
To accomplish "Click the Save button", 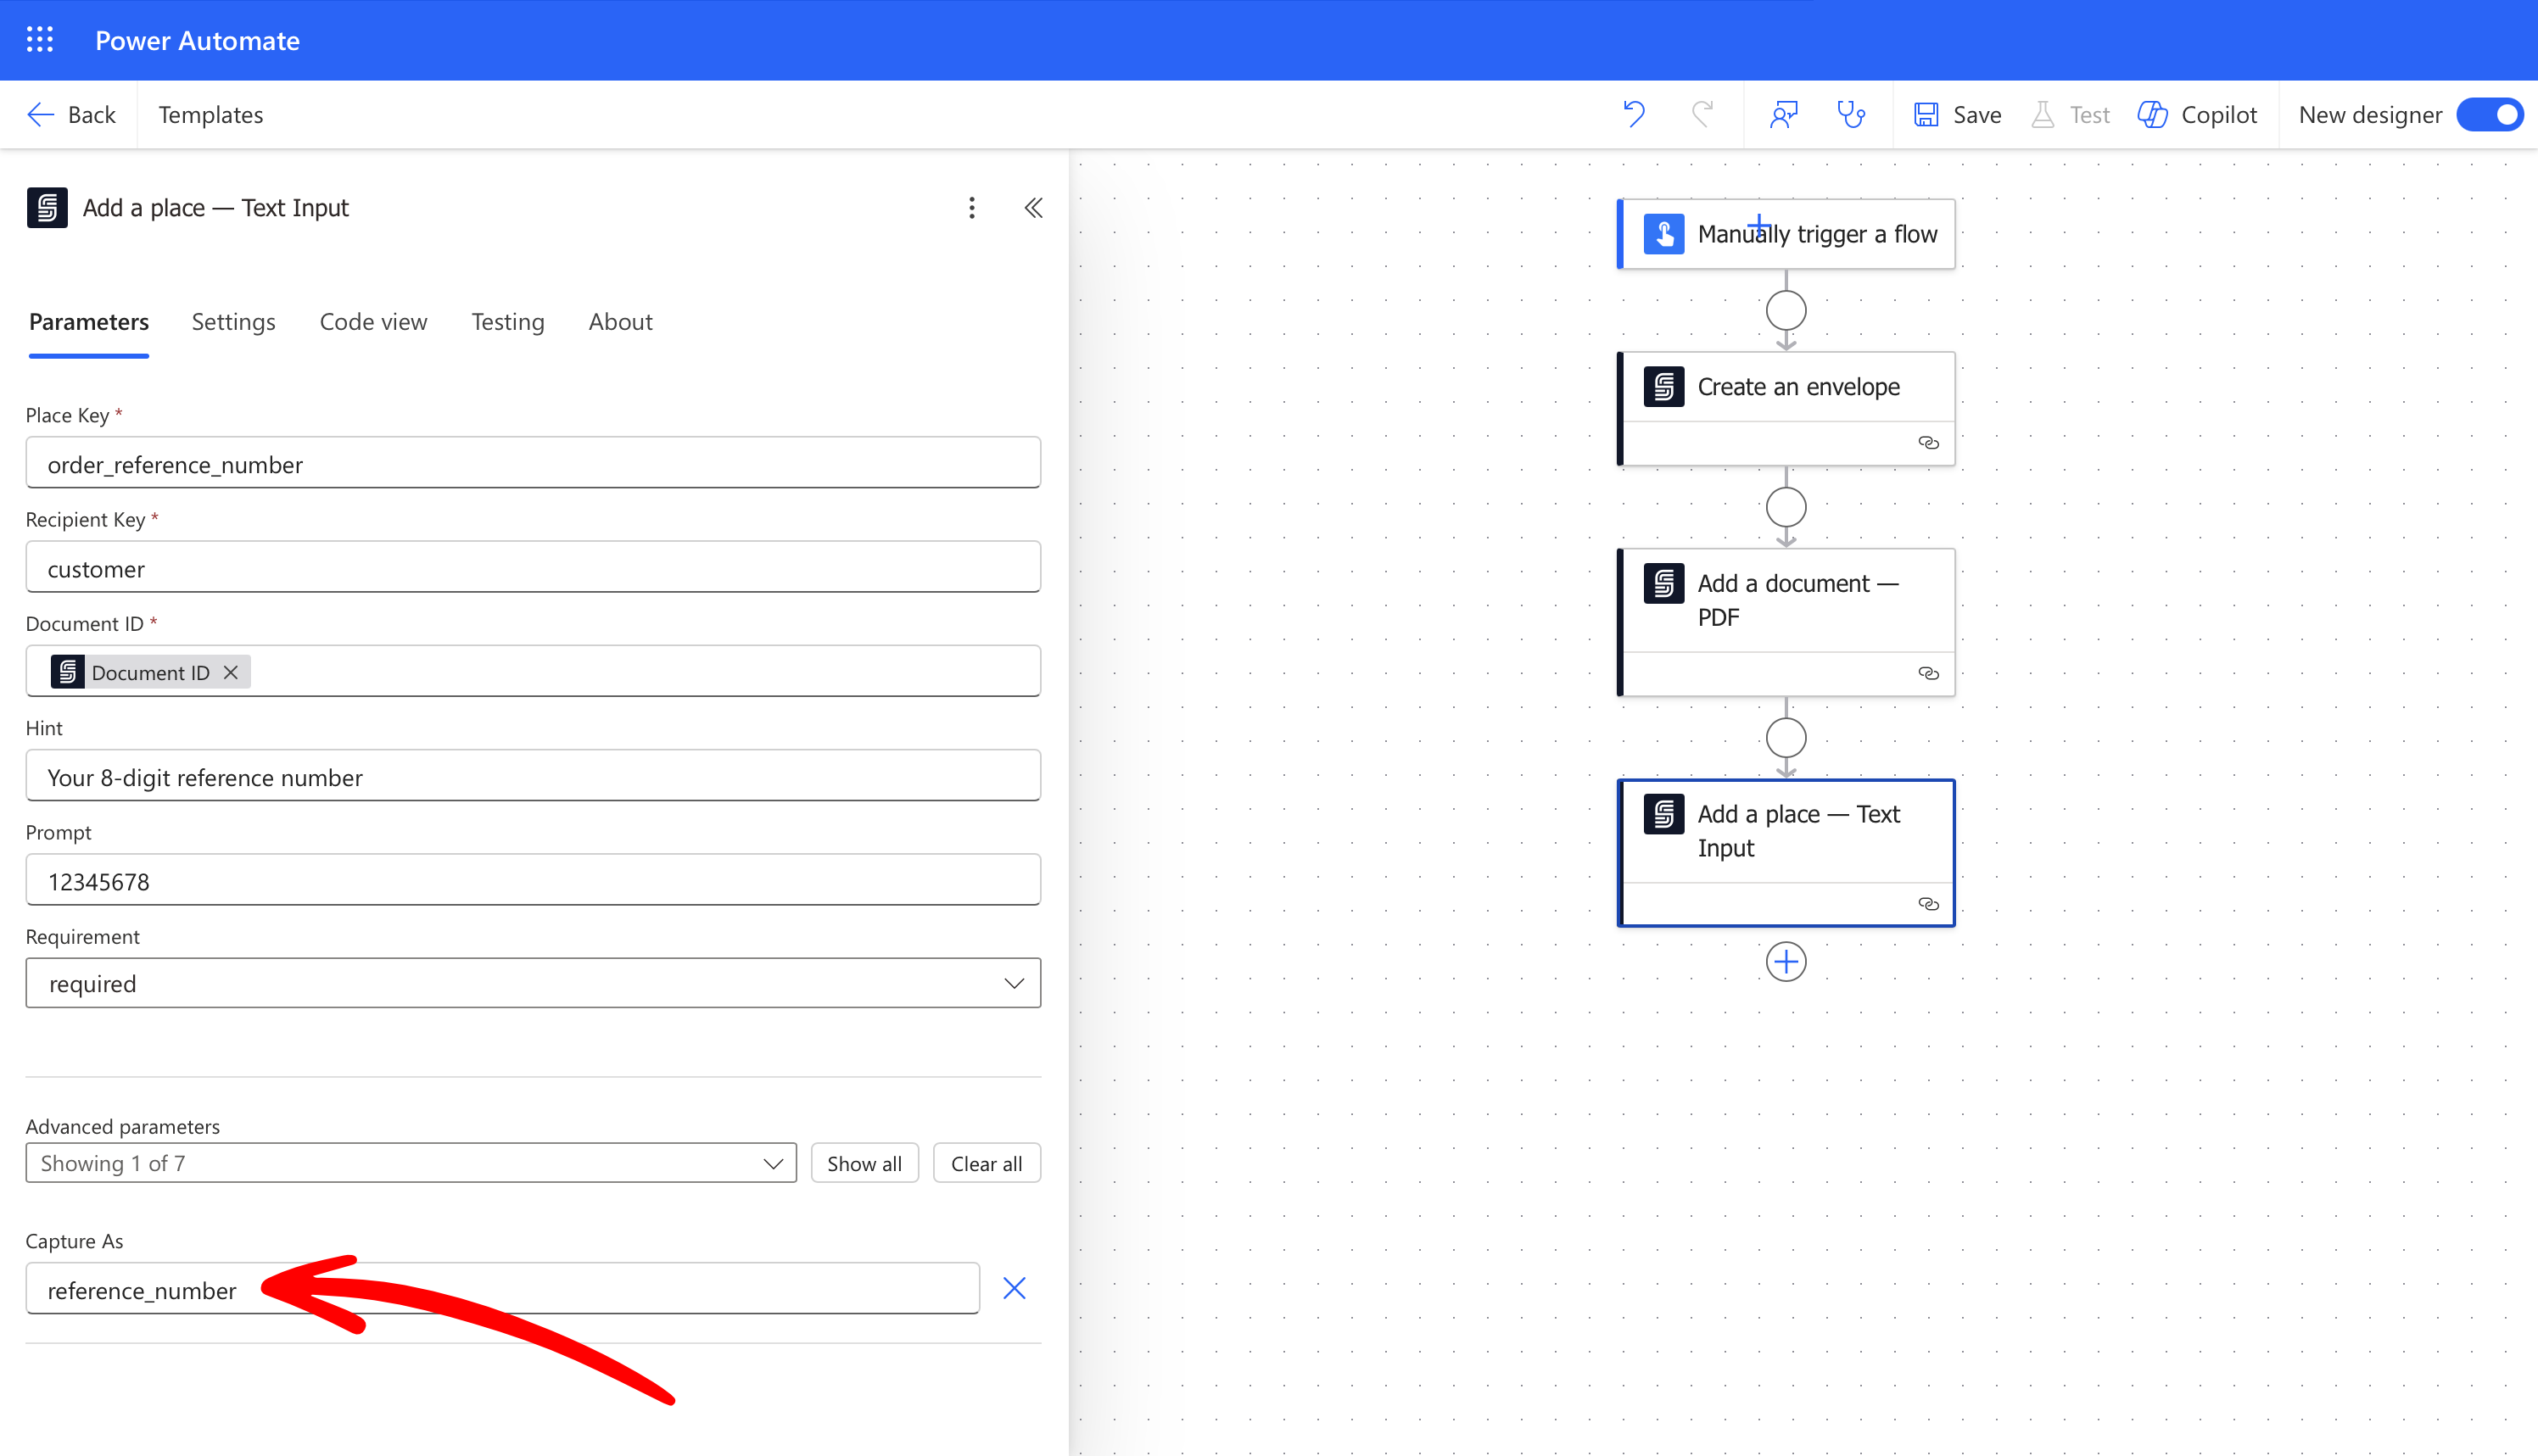I will 1957,114.
